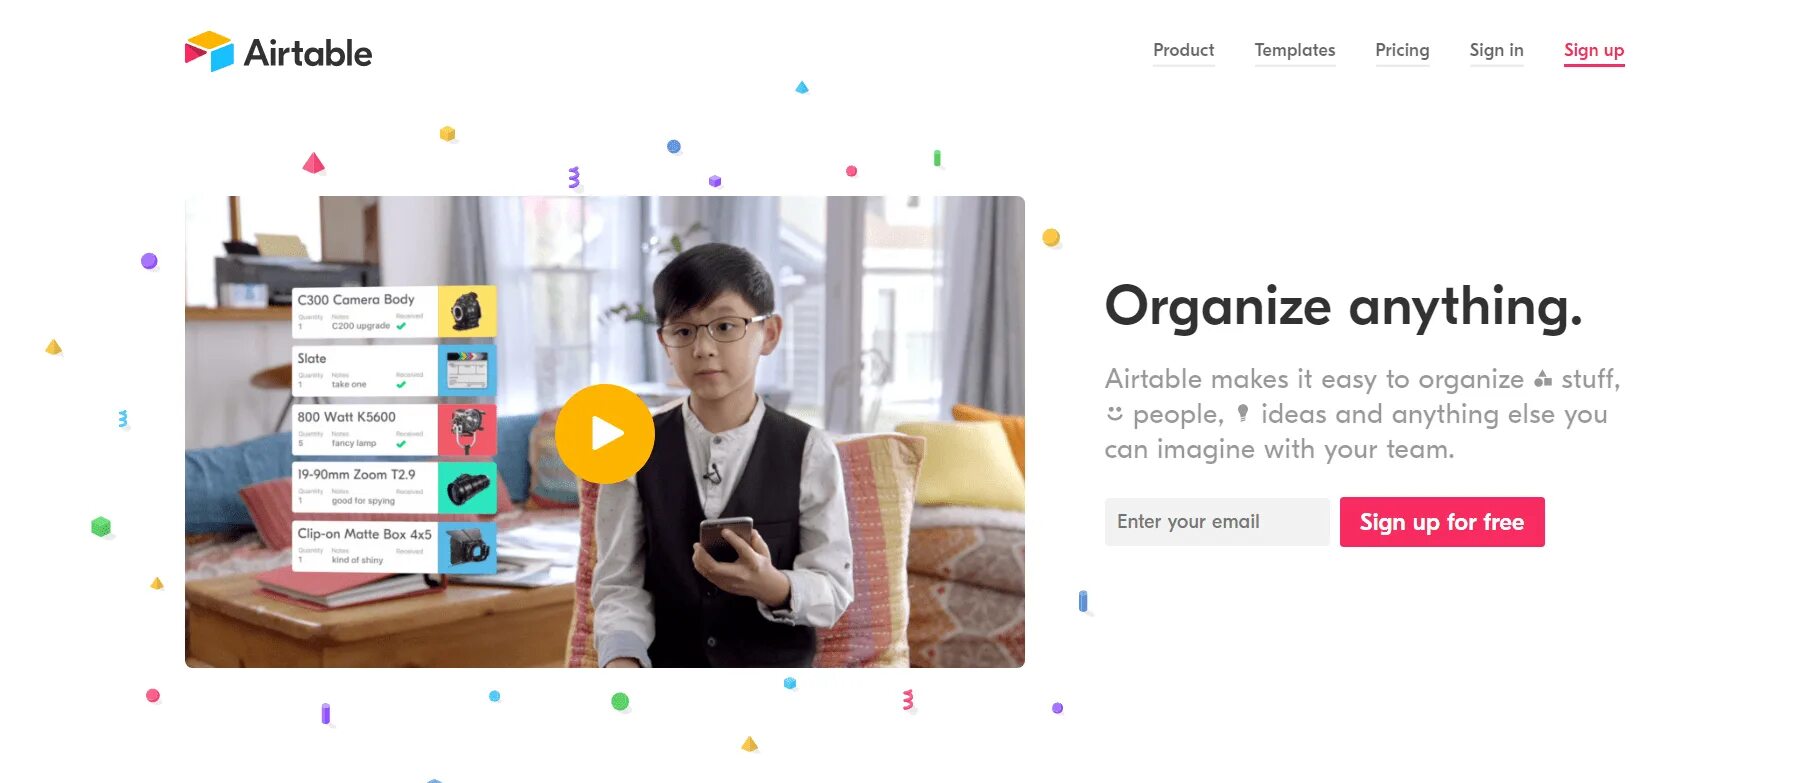Open the Product menu
The height and width of the screenshot is (783, 1804).
1184,50
